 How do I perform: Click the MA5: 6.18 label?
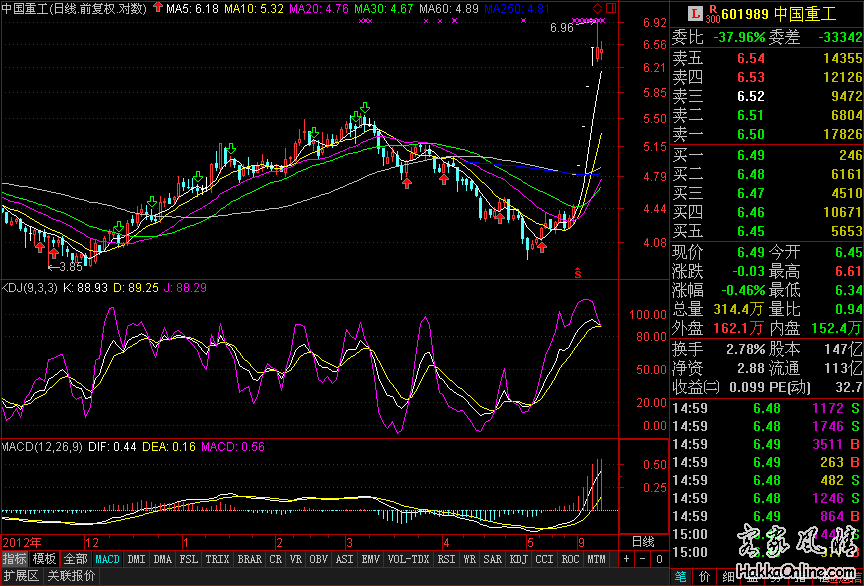(x=192, y=8)
